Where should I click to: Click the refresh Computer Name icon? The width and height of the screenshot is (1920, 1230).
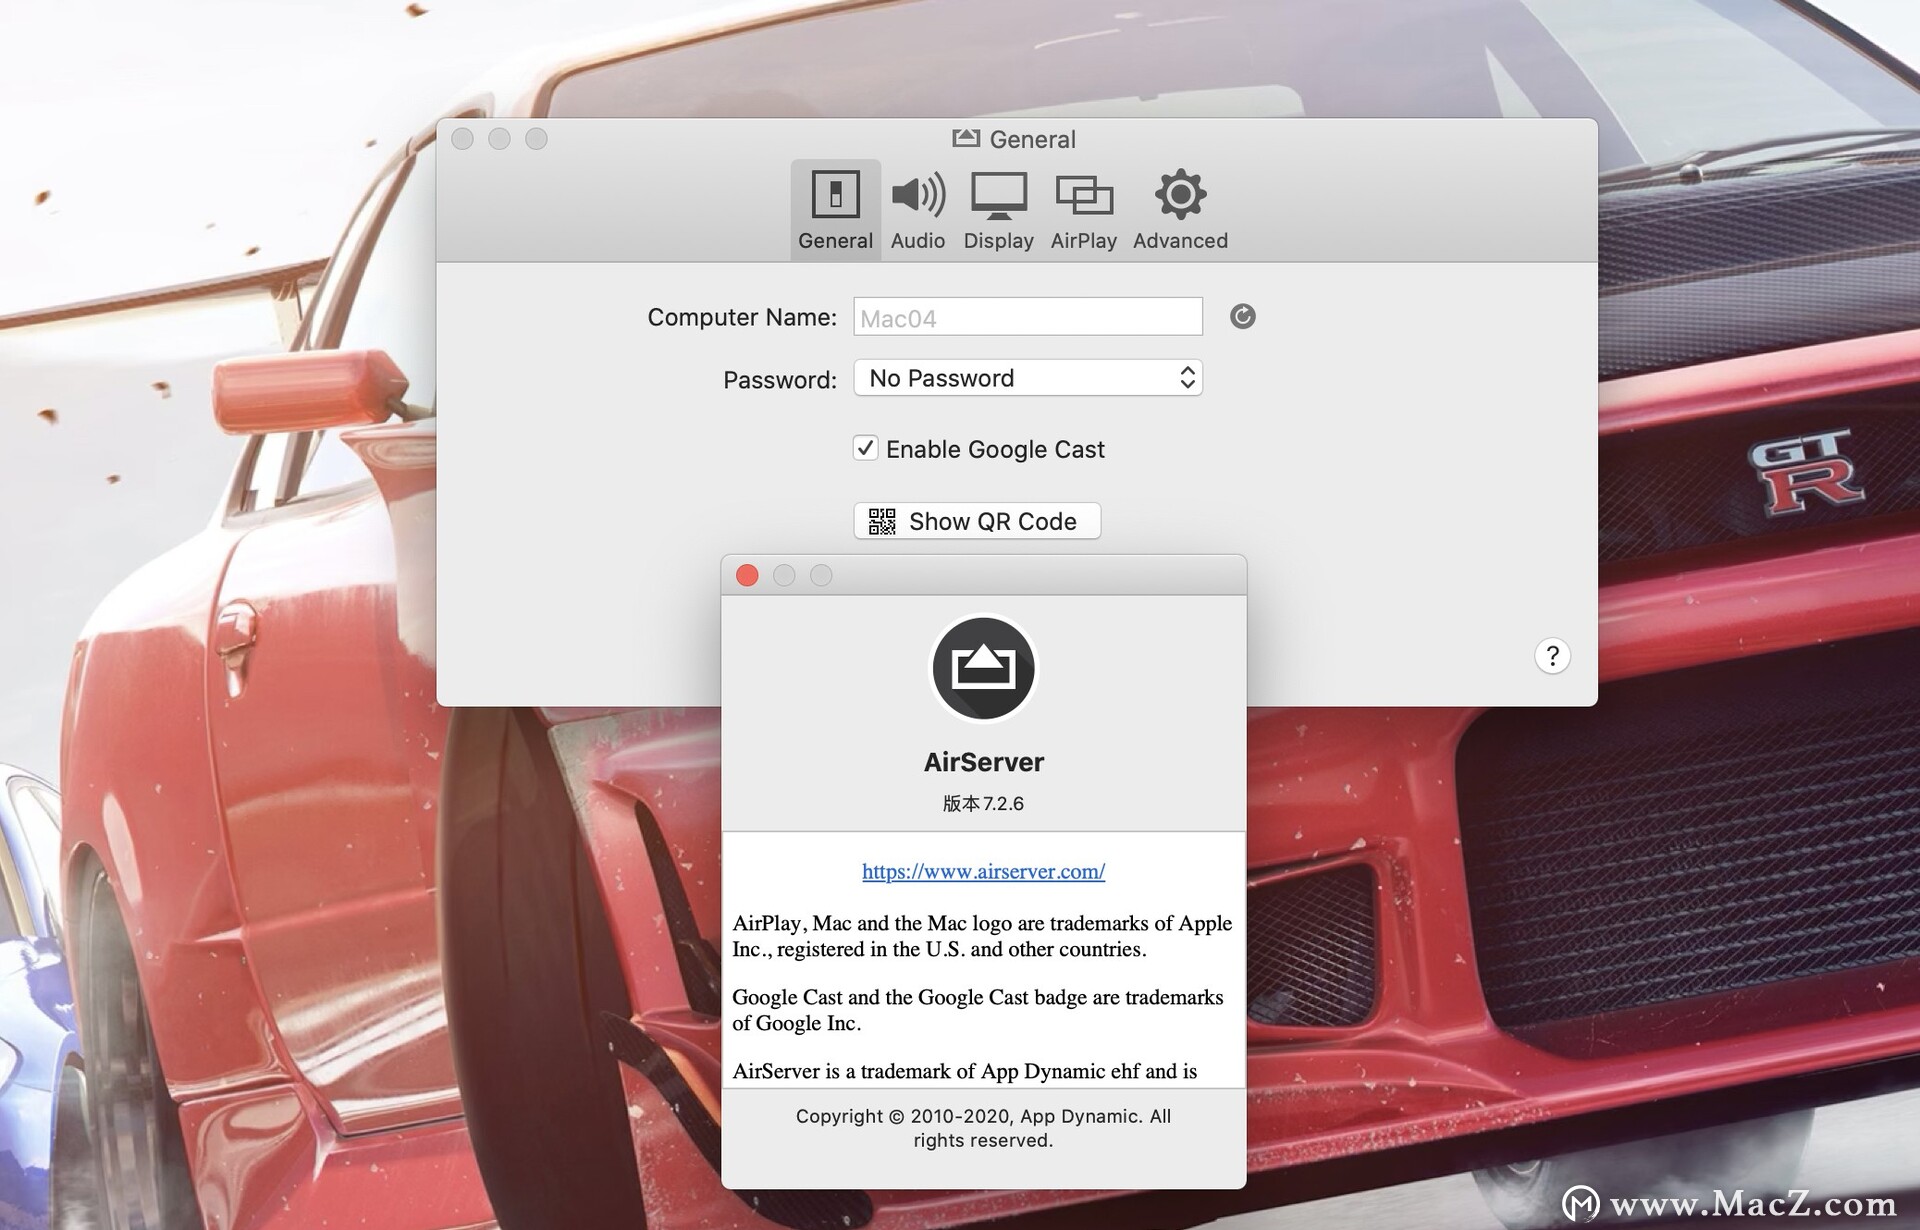click(1240, 316)
